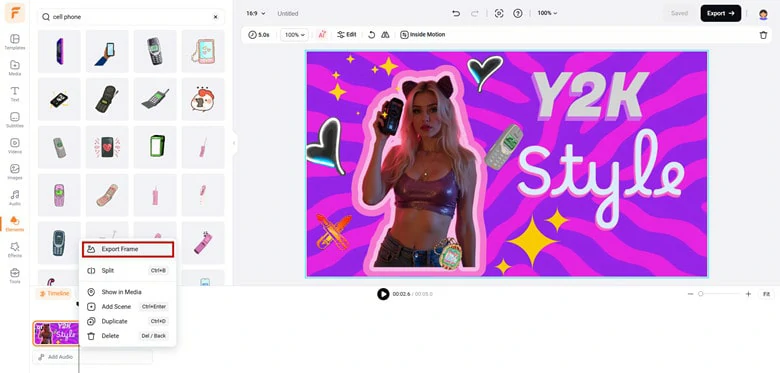Viewport: 780px width, 373px height.
Task: Select the Y2K Style scene thumbnail in timeline
Action: [x=56, y=333]
